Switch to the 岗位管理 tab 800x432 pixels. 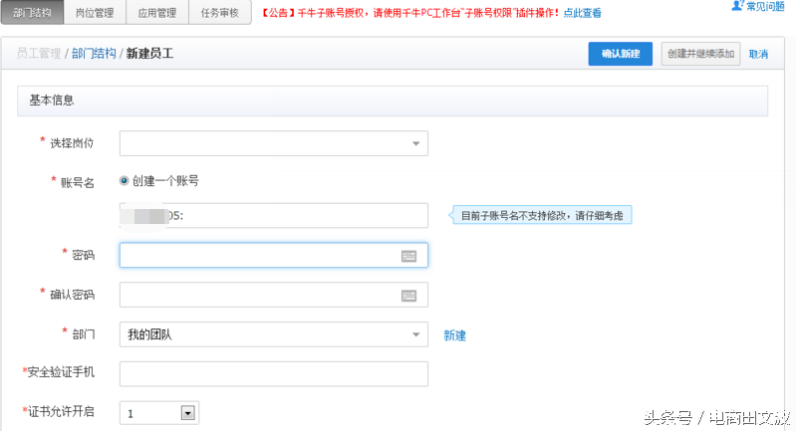[x=95, y=14]
